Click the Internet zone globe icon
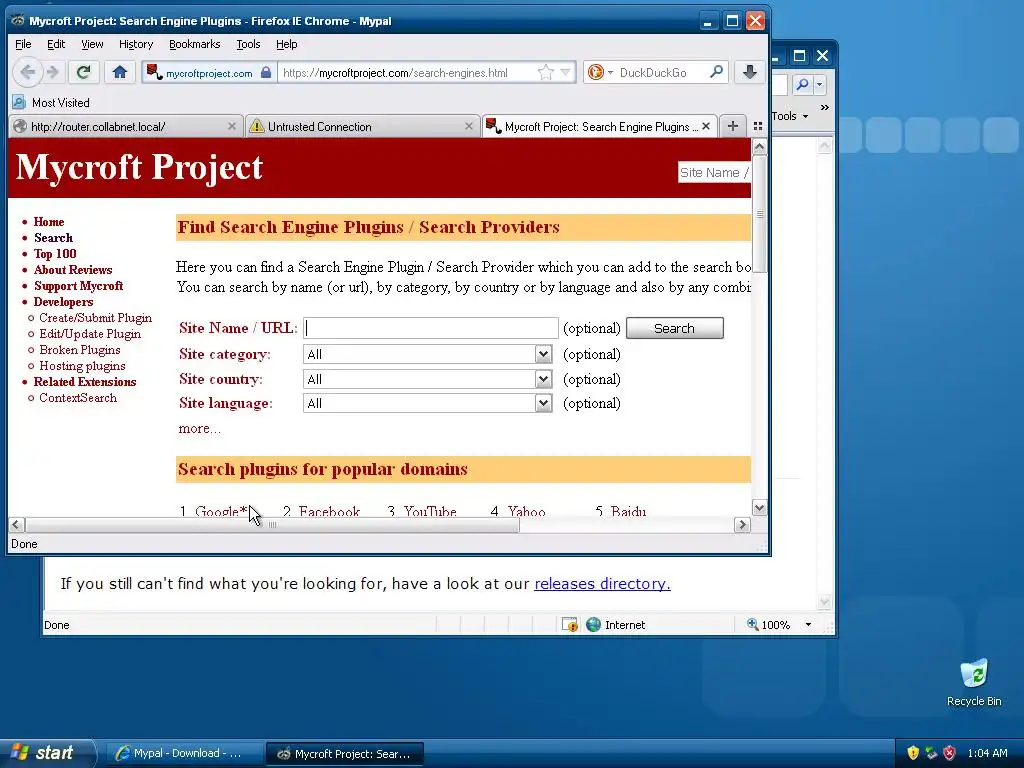The width and height of the screenshot is (1024, 768). 593,625
